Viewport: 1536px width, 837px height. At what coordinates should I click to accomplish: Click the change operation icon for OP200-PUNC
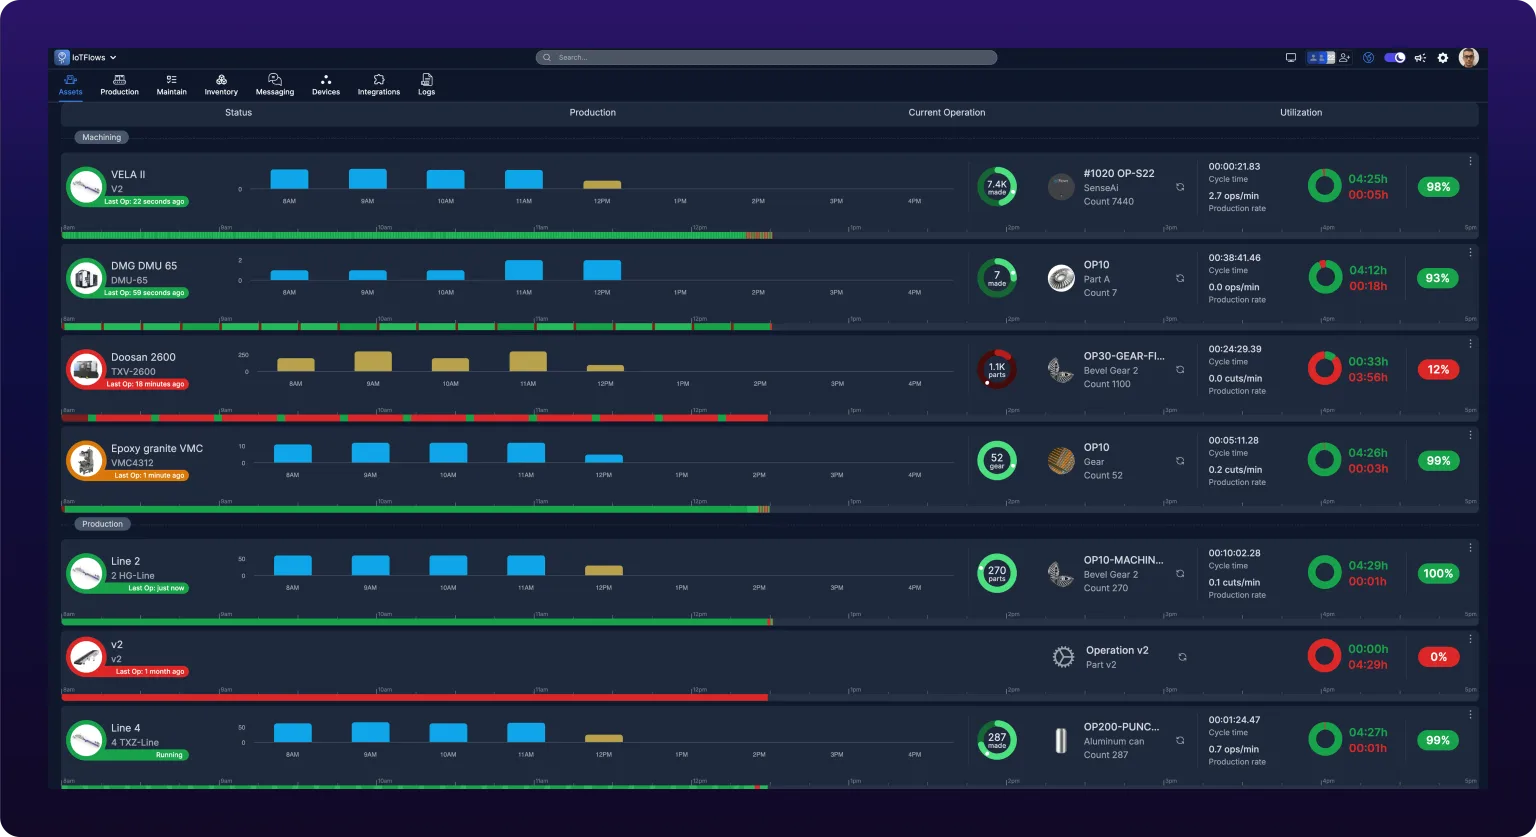tap(1180, 741)
